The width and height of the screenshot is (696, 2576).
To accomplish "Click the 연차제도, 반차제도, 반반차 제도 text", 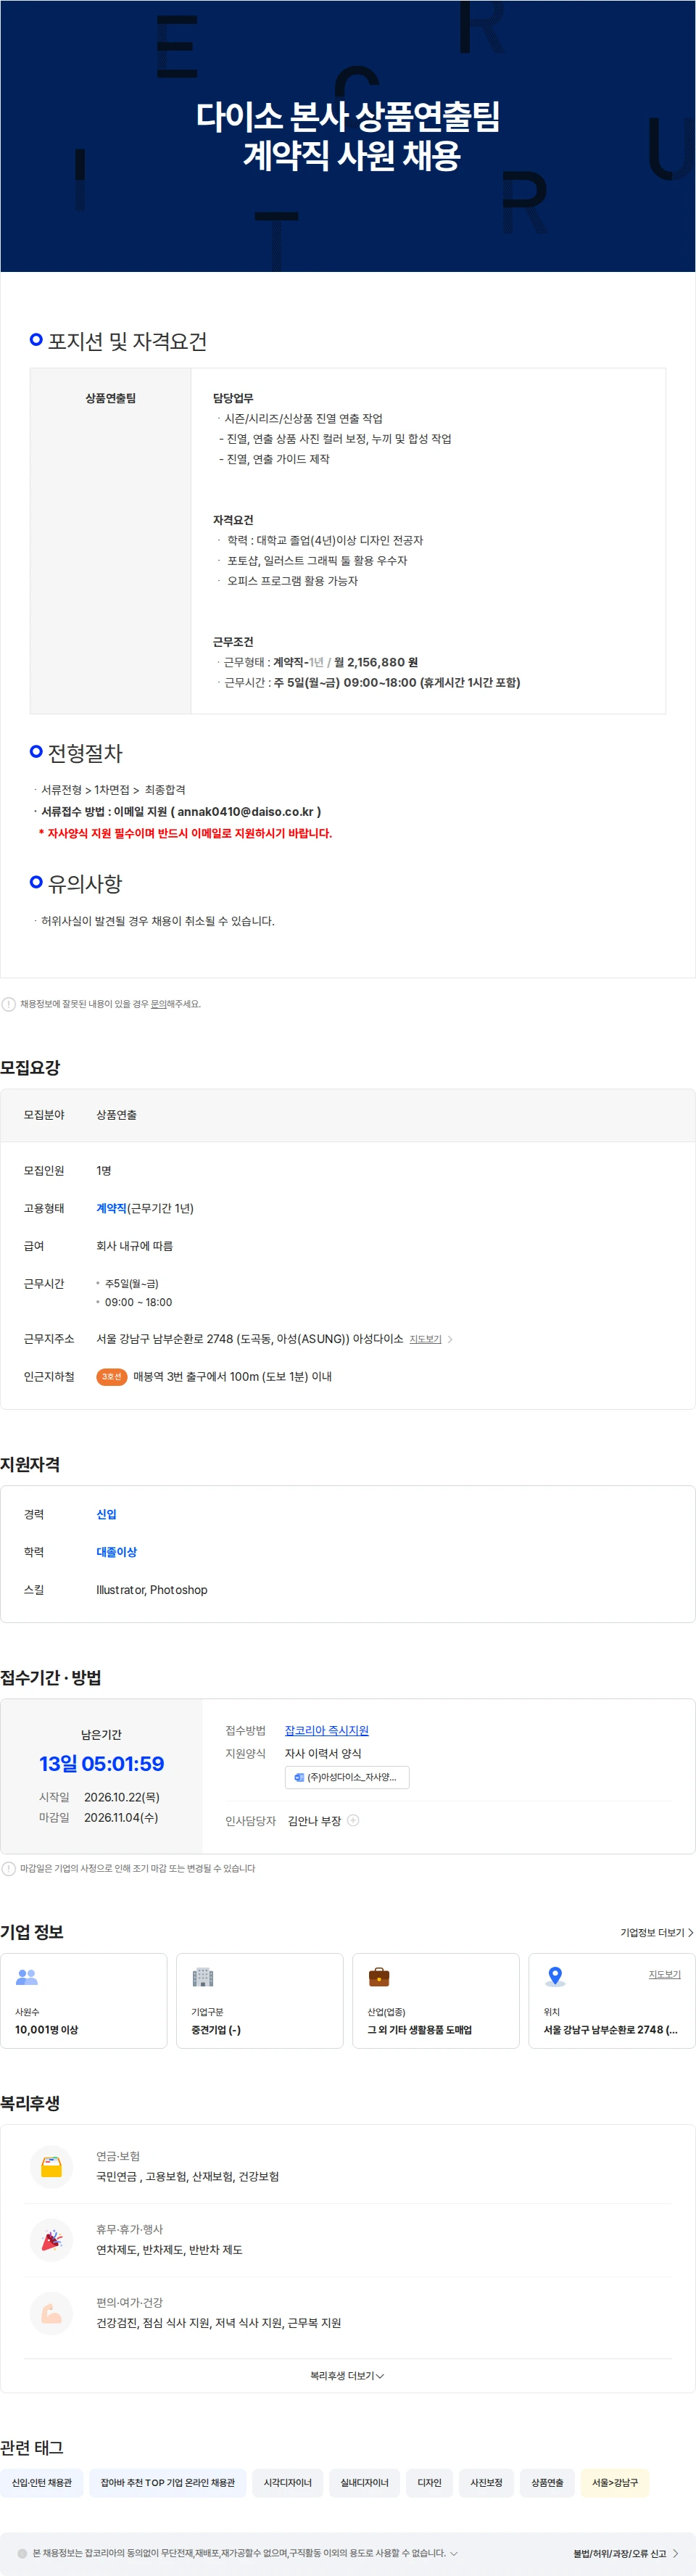I will click(169, 2250).
